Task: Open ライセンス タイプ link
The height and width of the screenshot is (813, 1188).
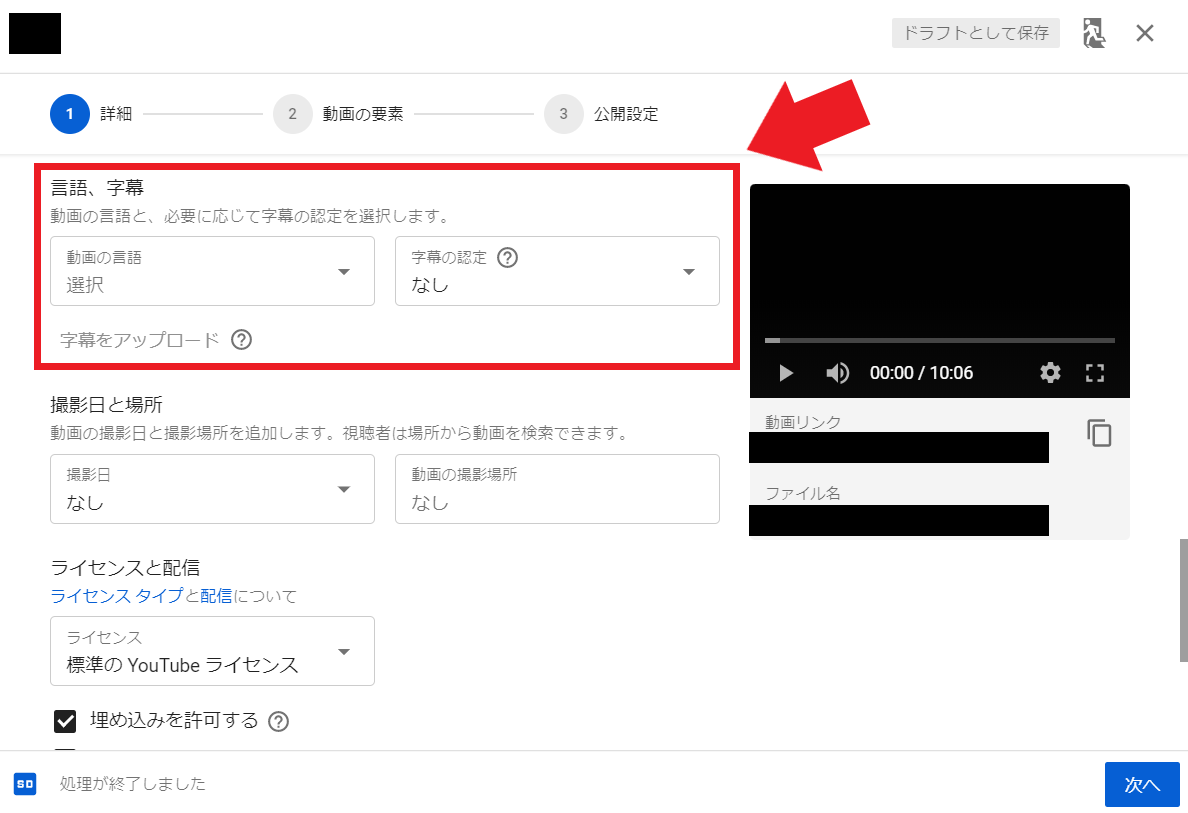Action: pos(117,596)
